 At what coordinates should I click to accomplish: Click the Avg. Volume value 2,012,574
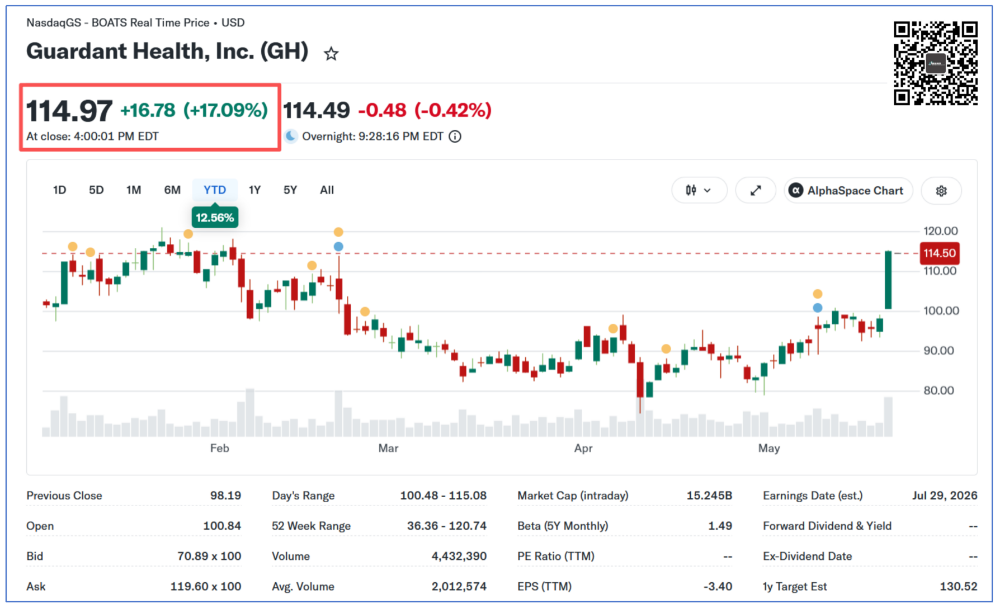[459, 586]
